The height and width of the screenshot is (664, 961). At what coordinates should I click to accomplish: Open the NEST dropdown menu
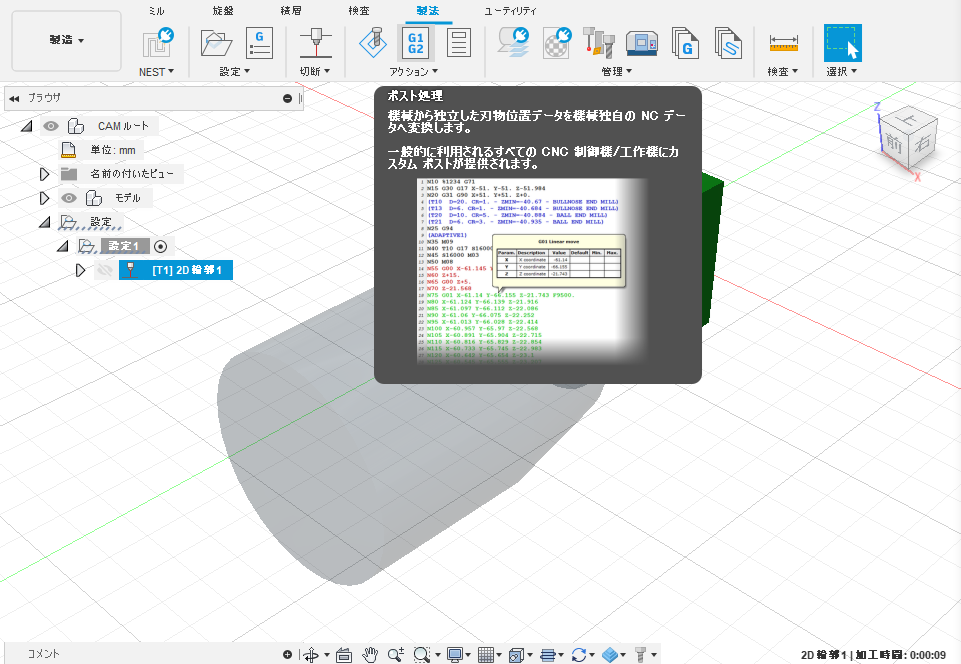pos(156,72)
